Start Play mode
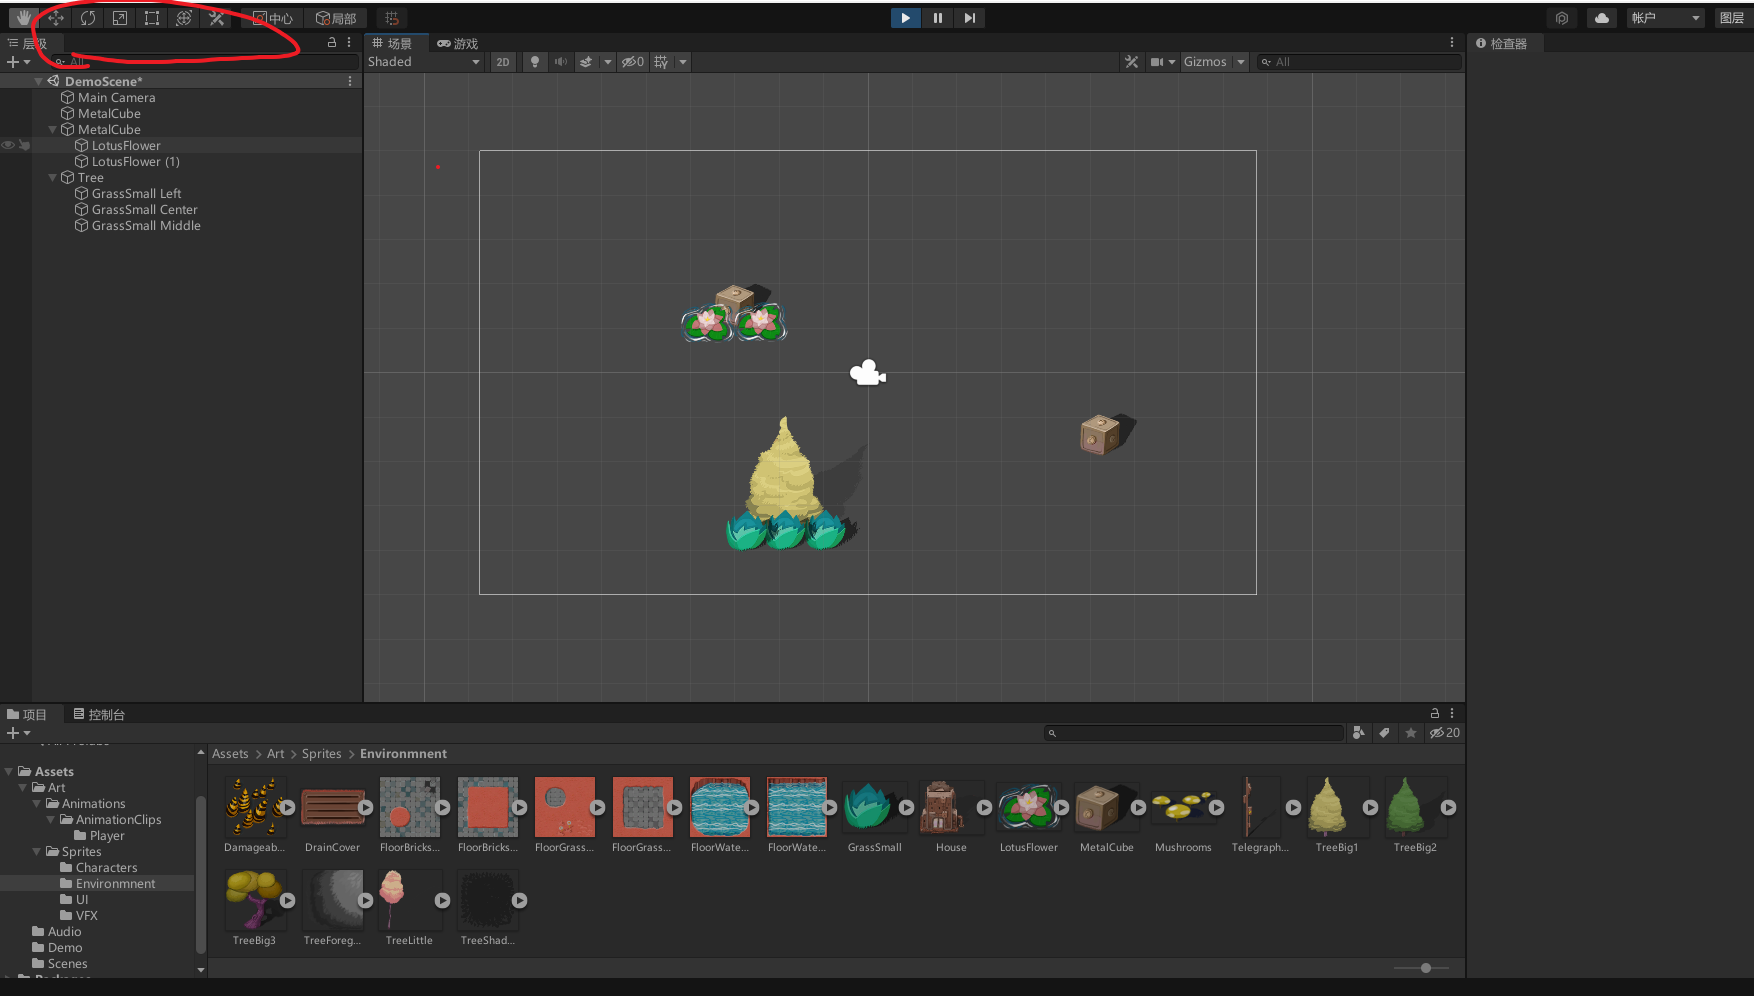This screenshot has width=1754, height=996. click(x=905, y=18)
